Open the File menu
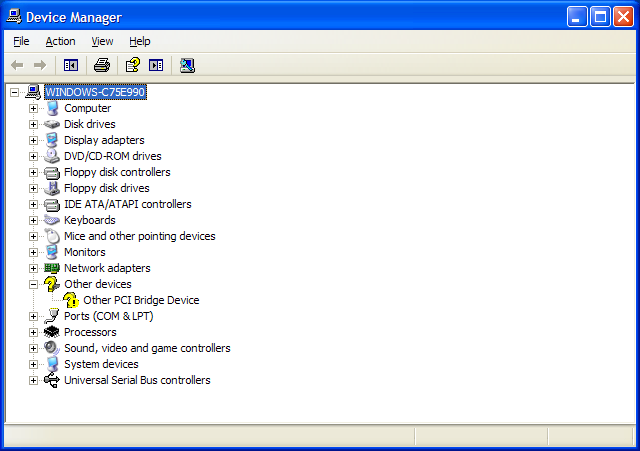Screen dimensions: 640x451 coord(21,41)
